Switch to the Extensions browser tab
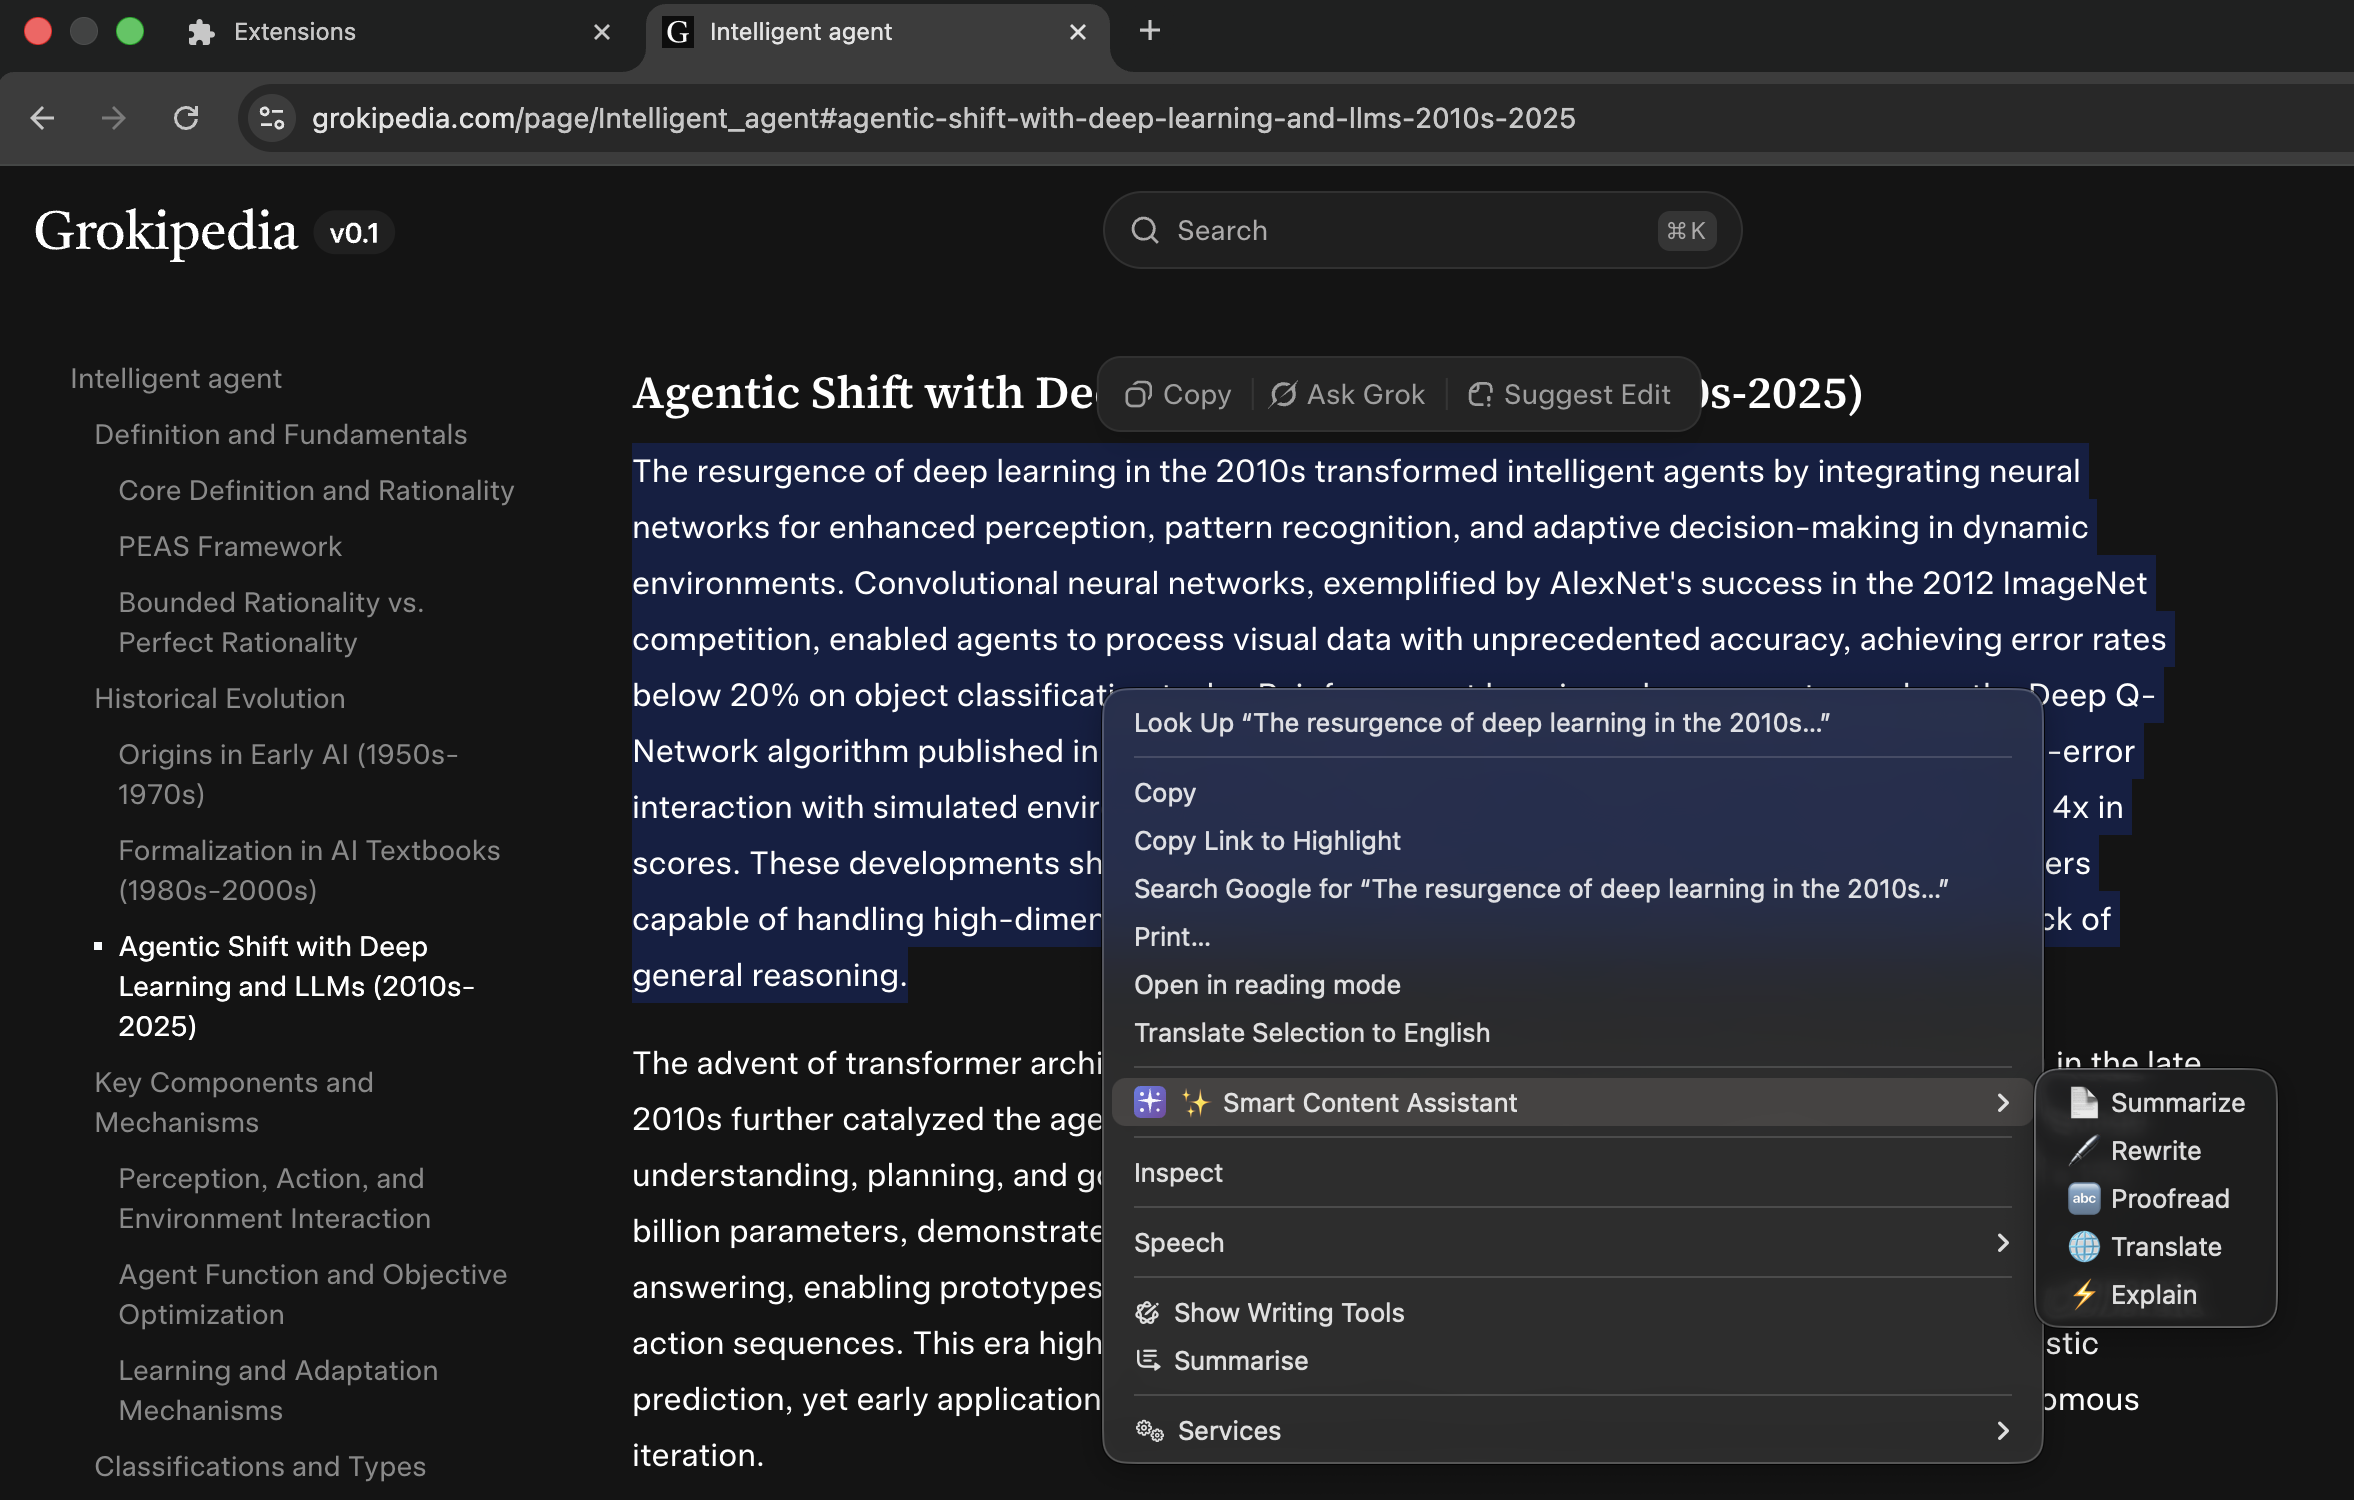 coord(294,32)
